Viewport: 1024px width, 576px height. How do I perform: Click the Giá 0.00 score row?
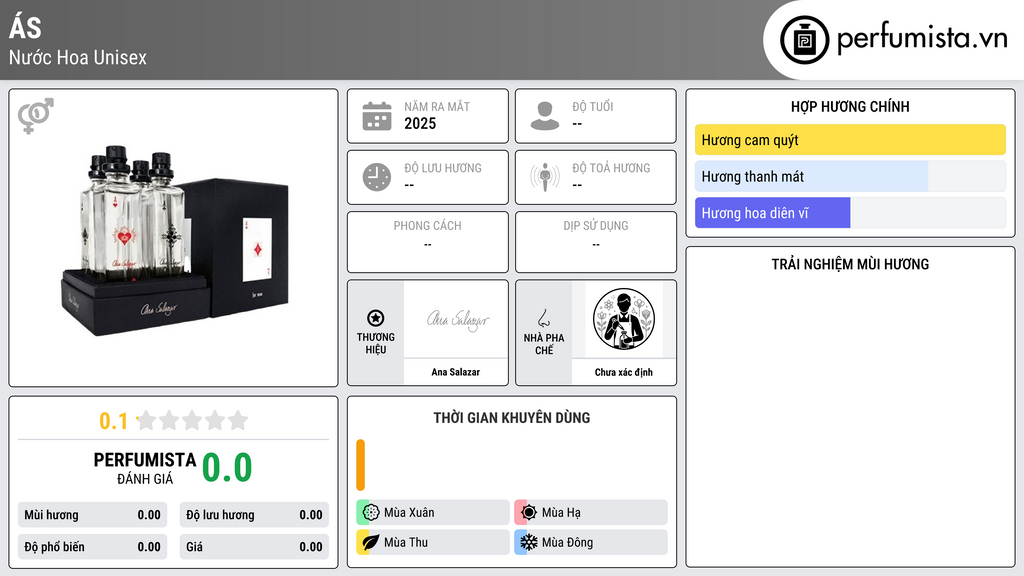pos(254,547)
